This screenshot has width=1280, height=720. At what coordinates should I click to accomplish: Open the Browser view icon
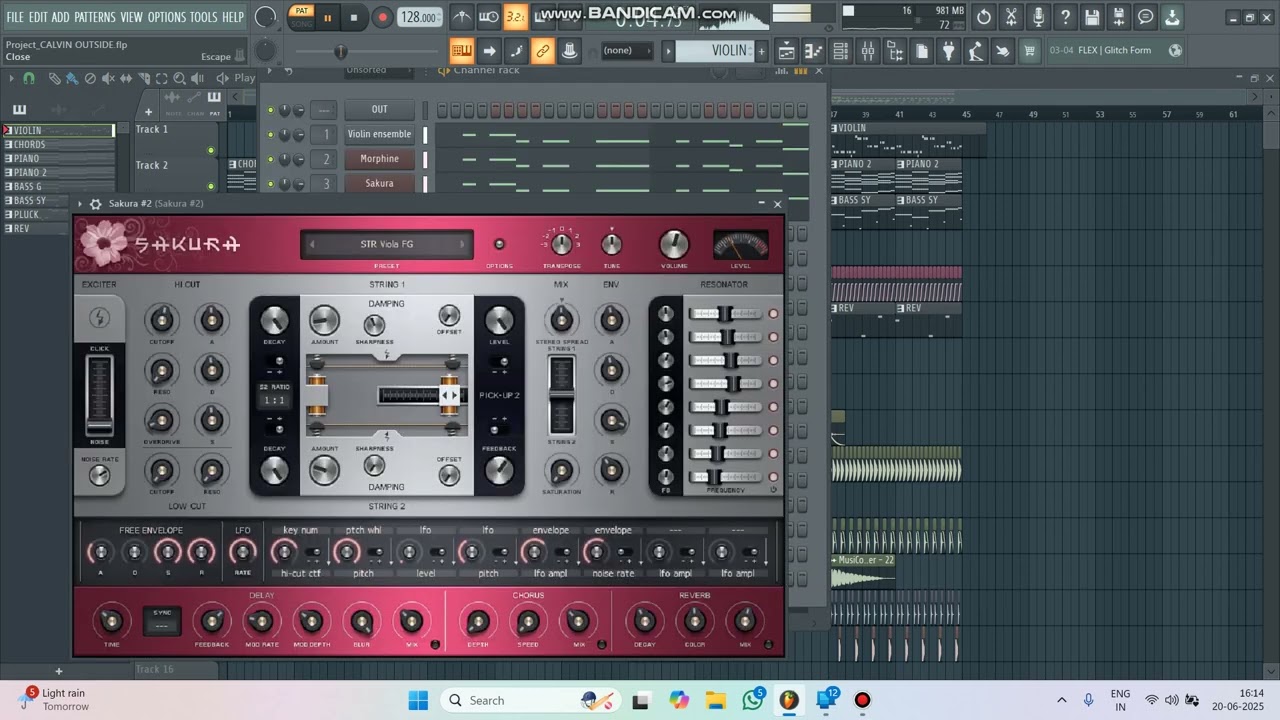[x=895, y=51]
